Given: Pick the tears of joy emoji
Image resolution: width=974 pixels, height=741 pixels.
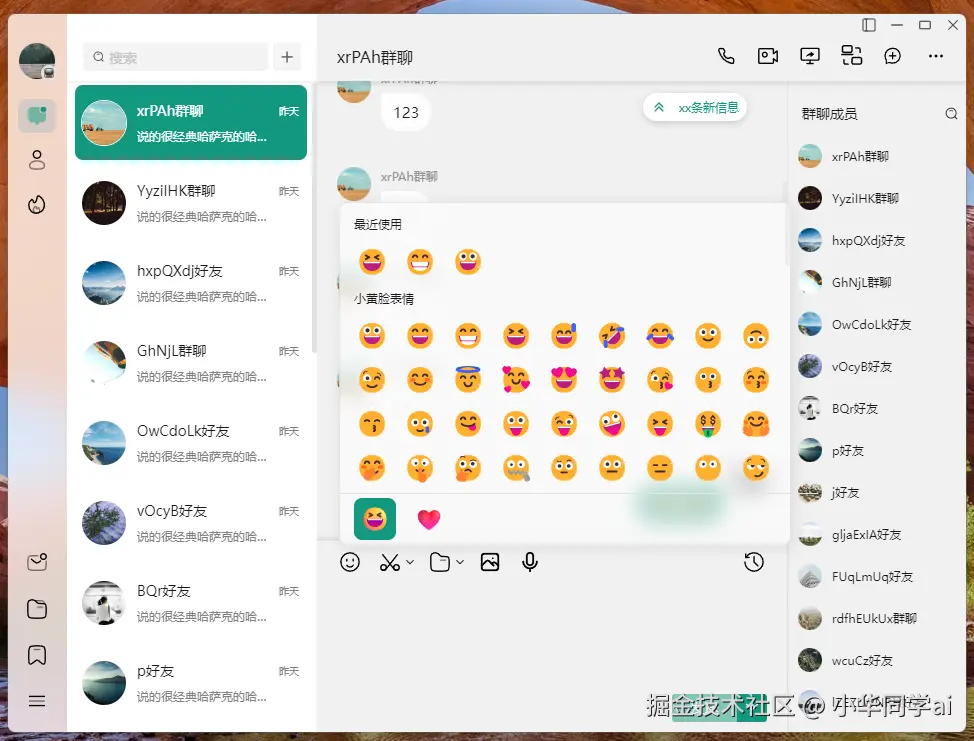Looking at the screenshot, I should 660,335.
